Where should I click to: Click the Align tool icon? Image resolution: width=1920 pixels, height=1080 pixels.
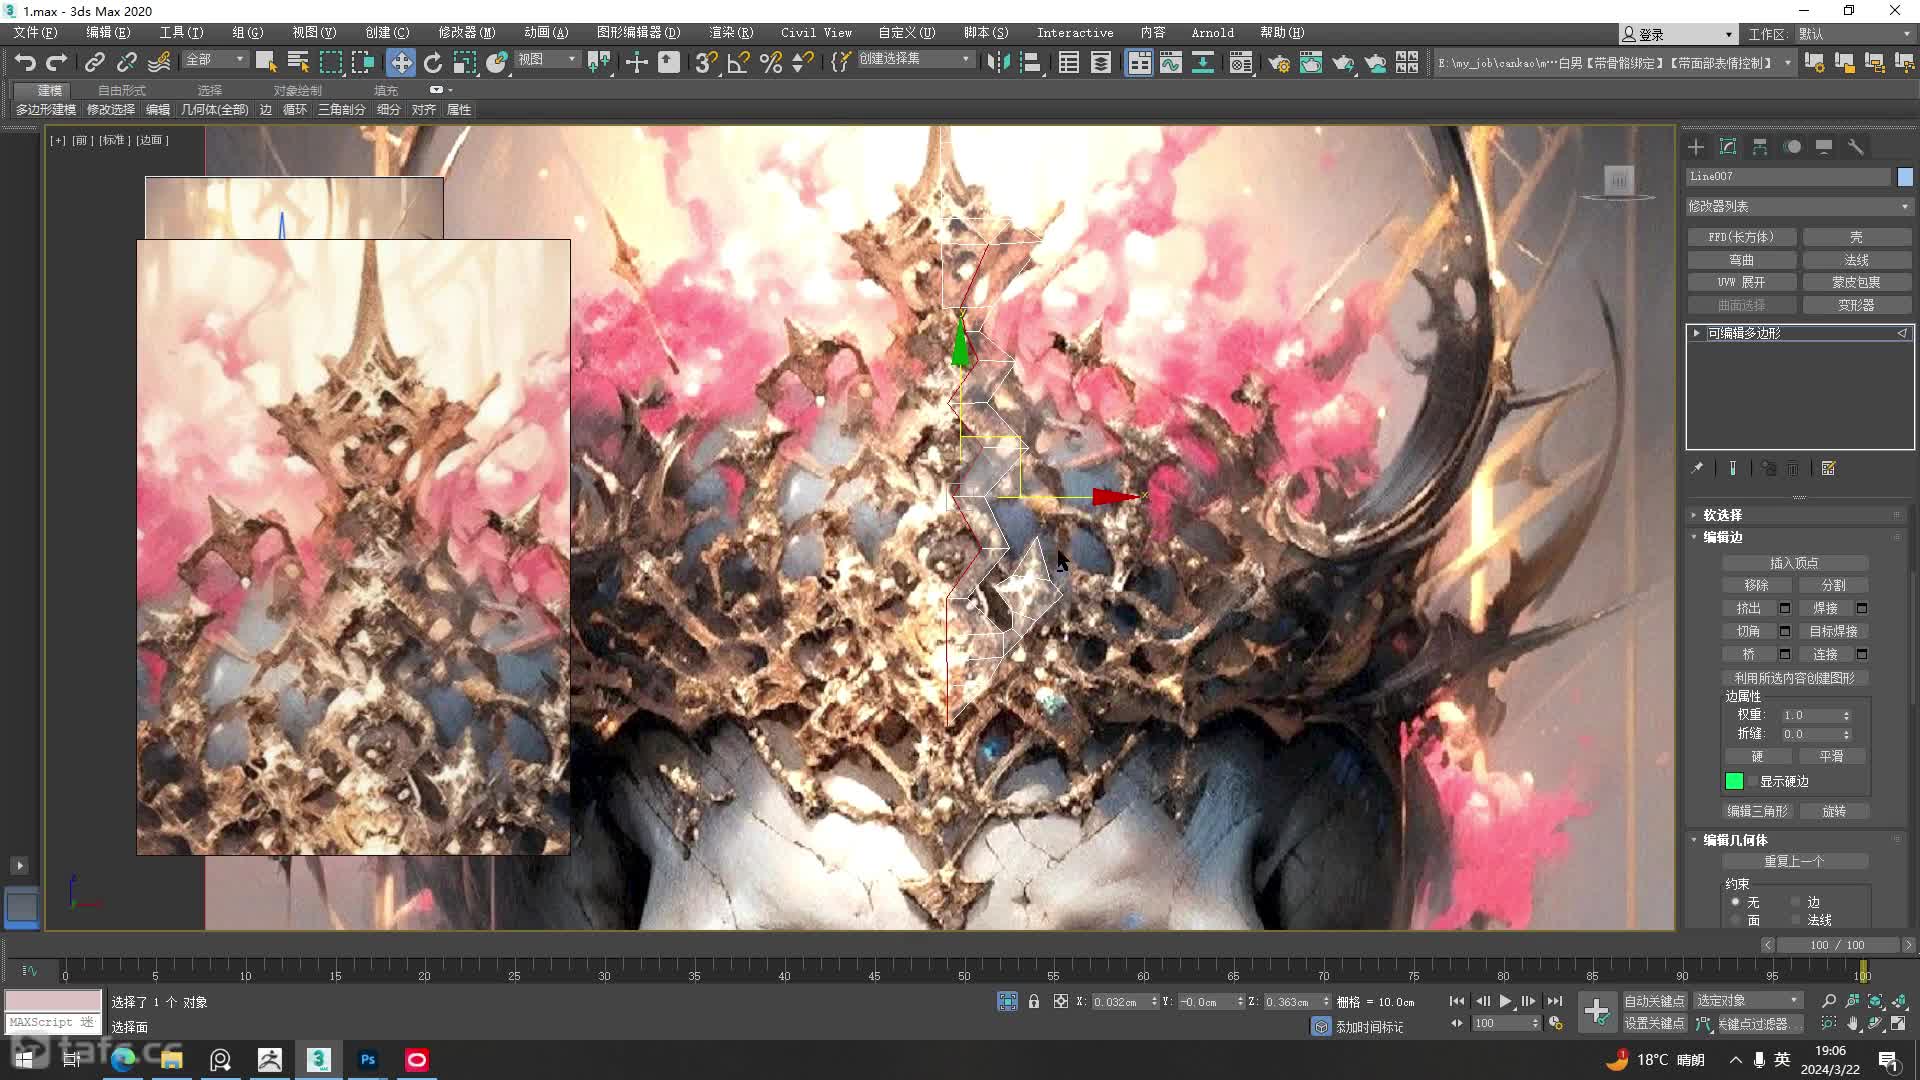pos(1030,63)
